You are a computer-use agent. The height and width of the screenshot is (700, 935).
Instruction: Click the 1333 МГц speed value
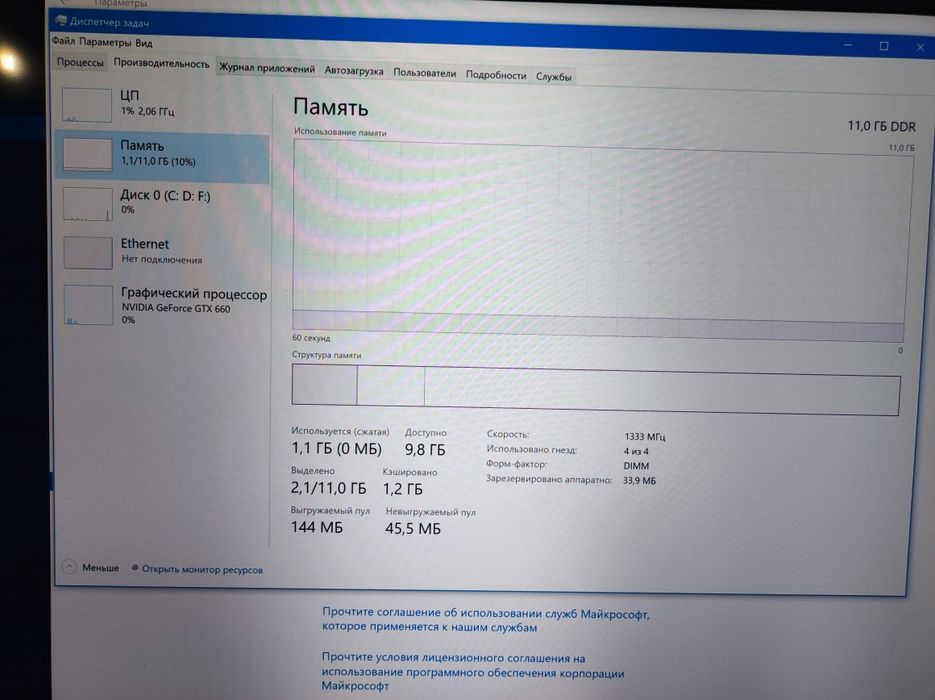pyautogui.click(x=645, y=436)
